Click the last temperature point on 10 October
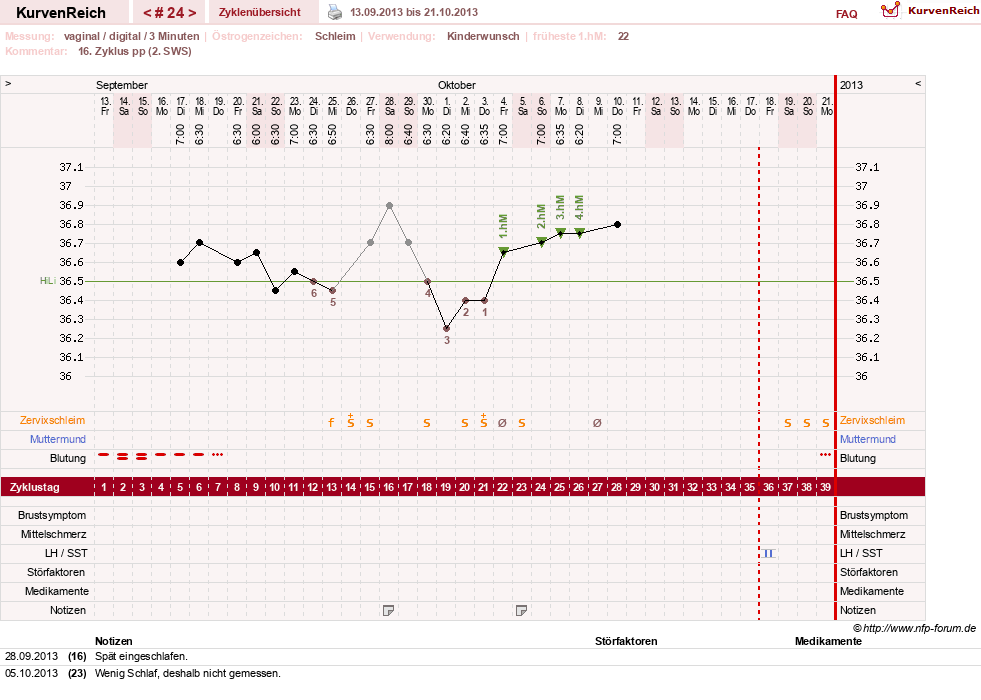 (618, 224)
